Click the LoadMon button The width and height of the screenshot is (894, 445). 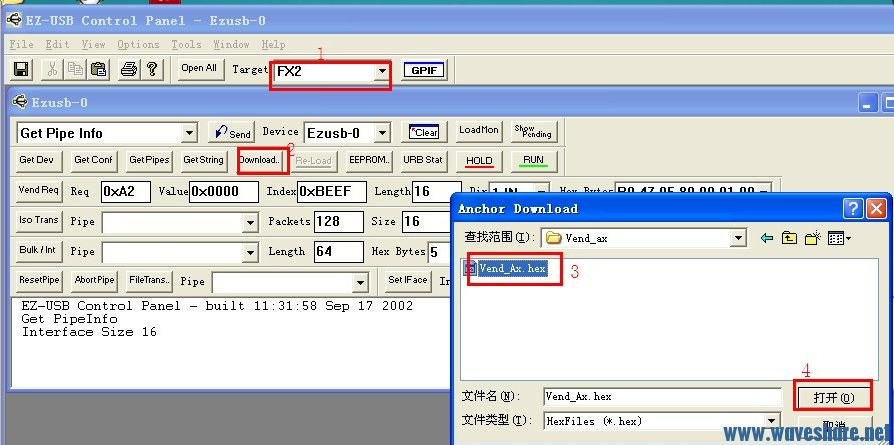[478, 131]
